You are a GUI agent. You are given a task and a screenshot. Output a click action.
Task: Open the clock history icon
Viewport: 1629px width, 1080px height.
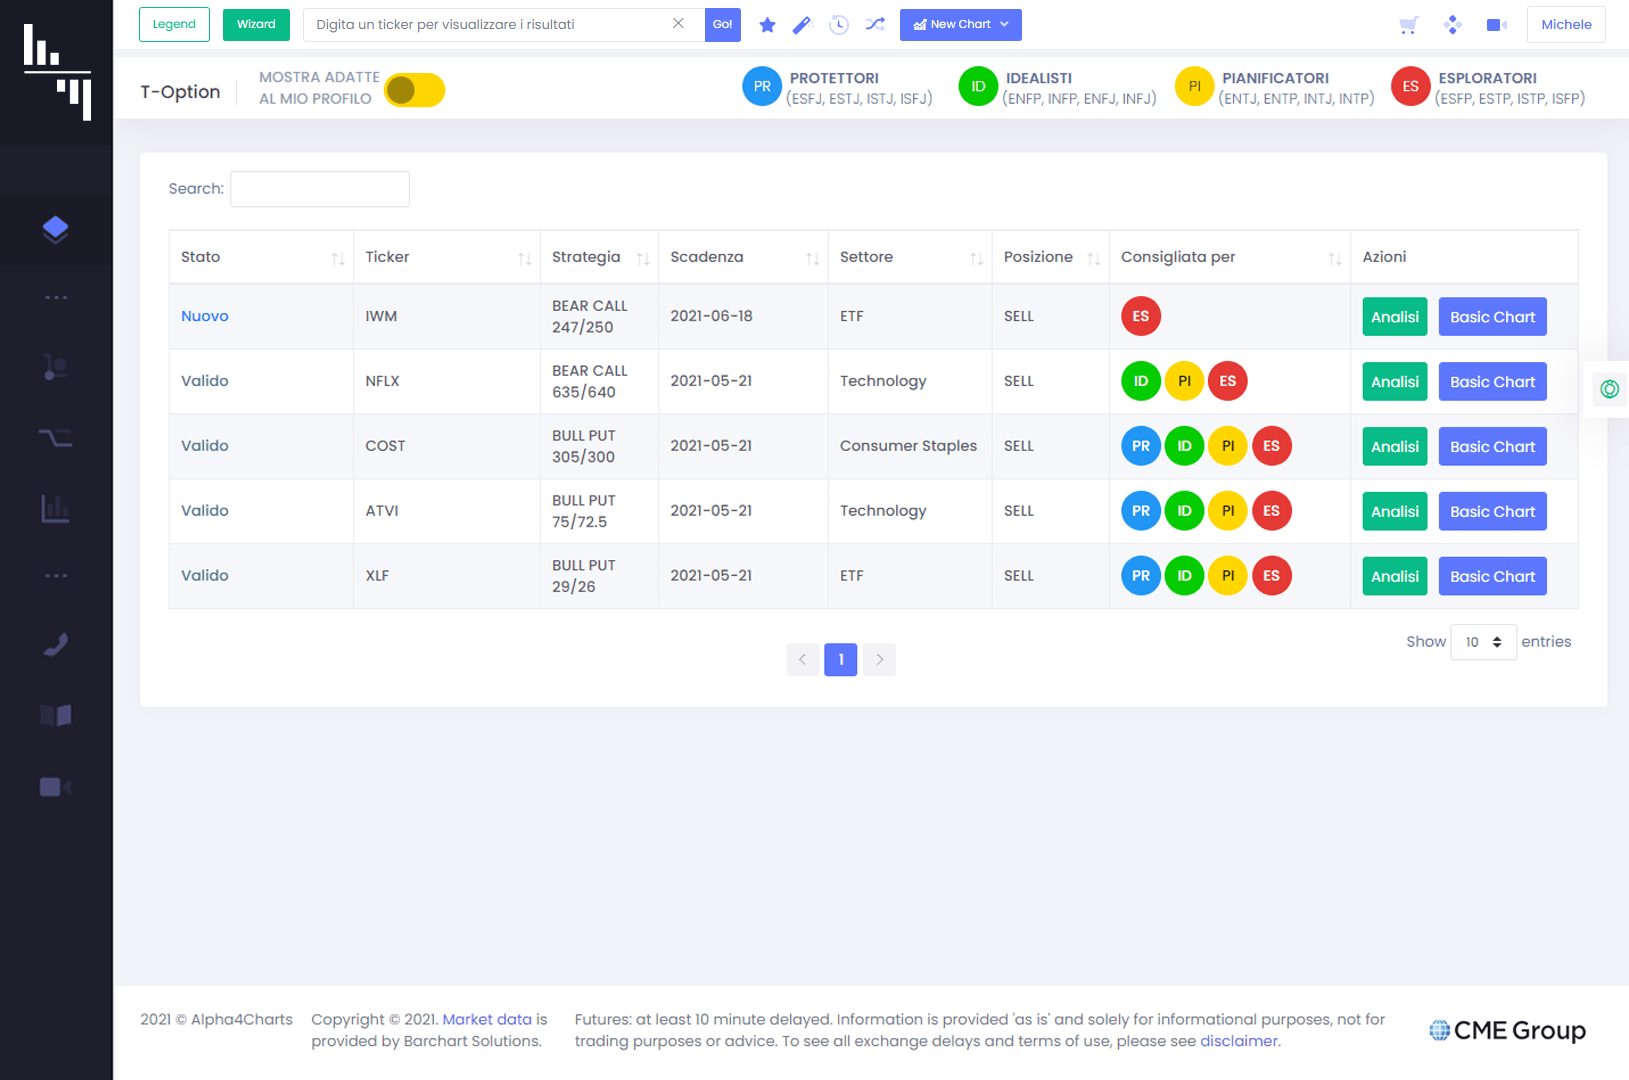(x=839, y=25)
